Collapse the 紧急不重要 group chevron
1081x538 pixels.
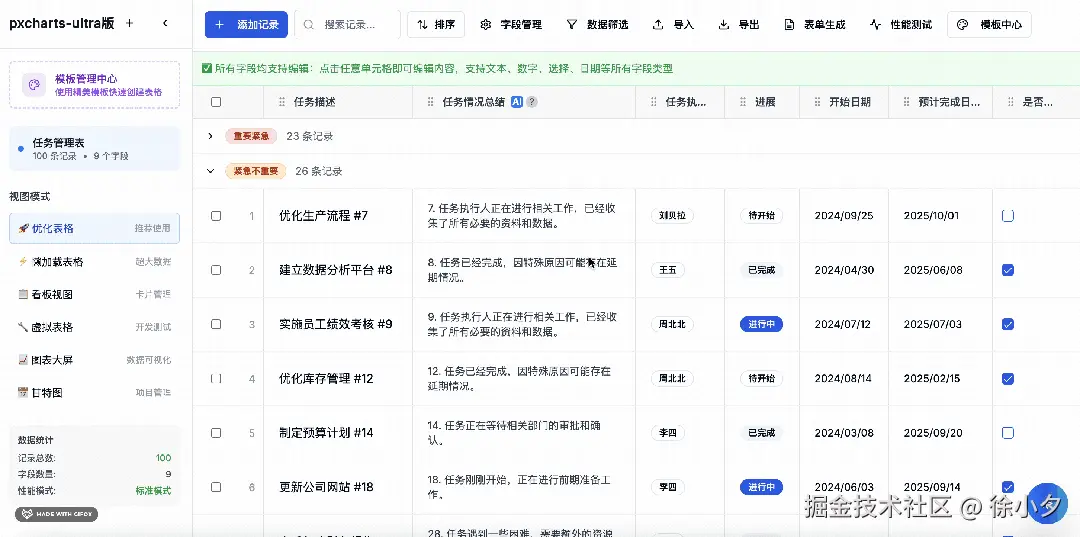coord(210,170)
